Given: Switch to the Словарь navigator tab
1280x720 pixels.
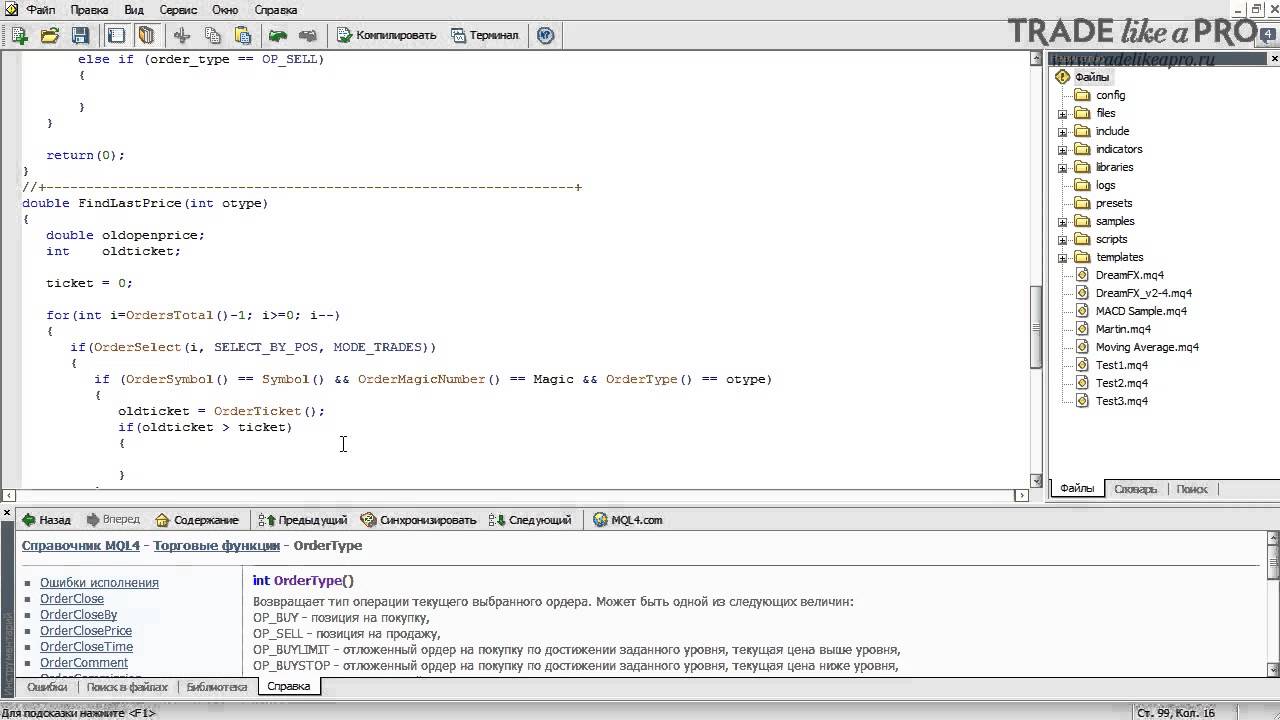Looking at the screenshot, I should 1135,489.
